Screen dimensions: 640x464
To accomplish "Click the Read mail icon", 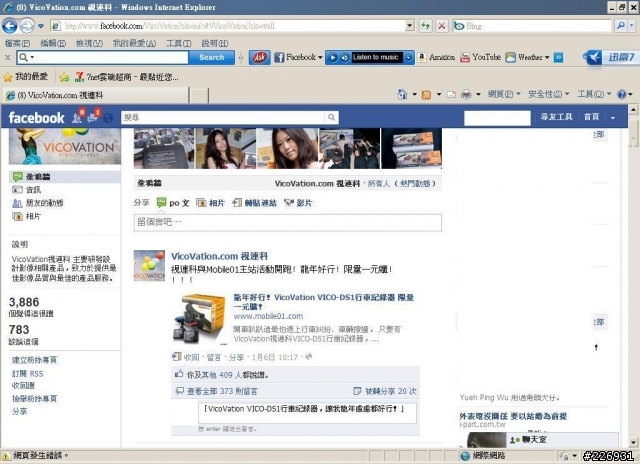I will 451,95.
